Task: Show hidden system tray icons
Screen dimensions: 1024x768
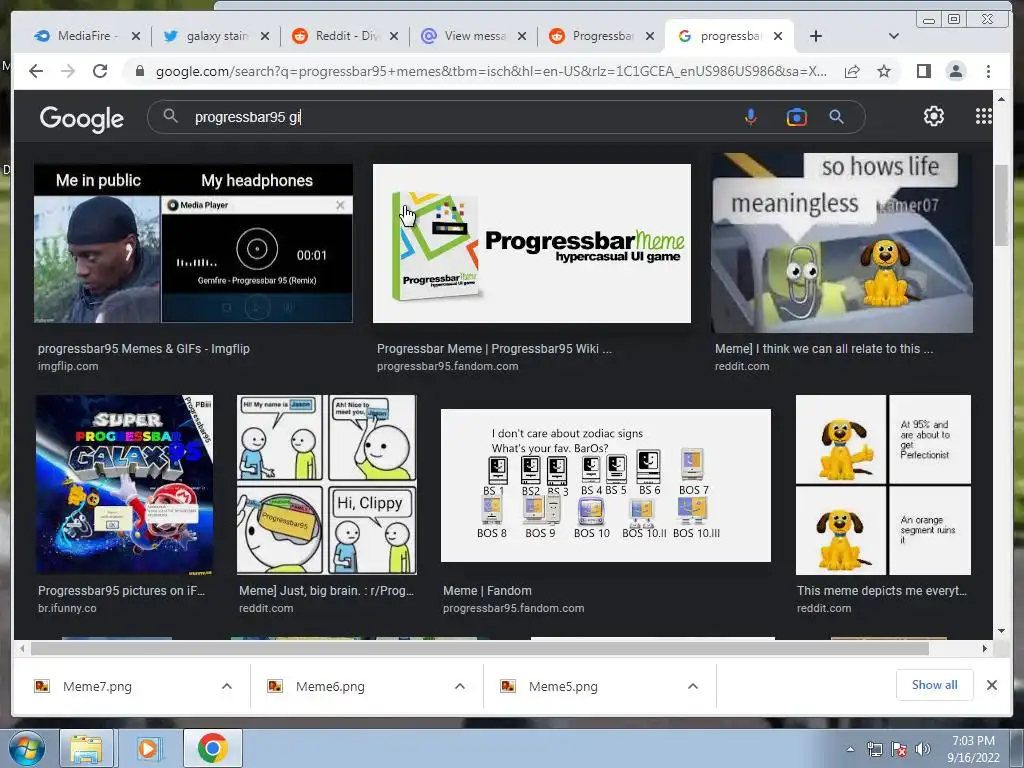Action: click(850, 749)
